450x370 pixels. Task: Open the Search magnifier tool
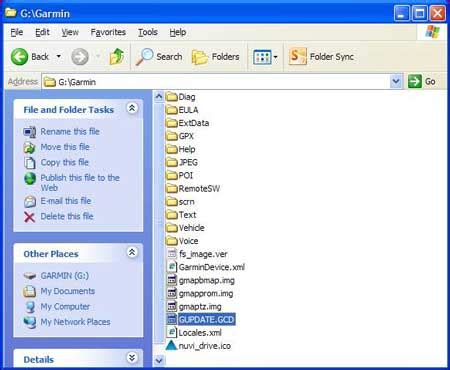pos(159,57)
